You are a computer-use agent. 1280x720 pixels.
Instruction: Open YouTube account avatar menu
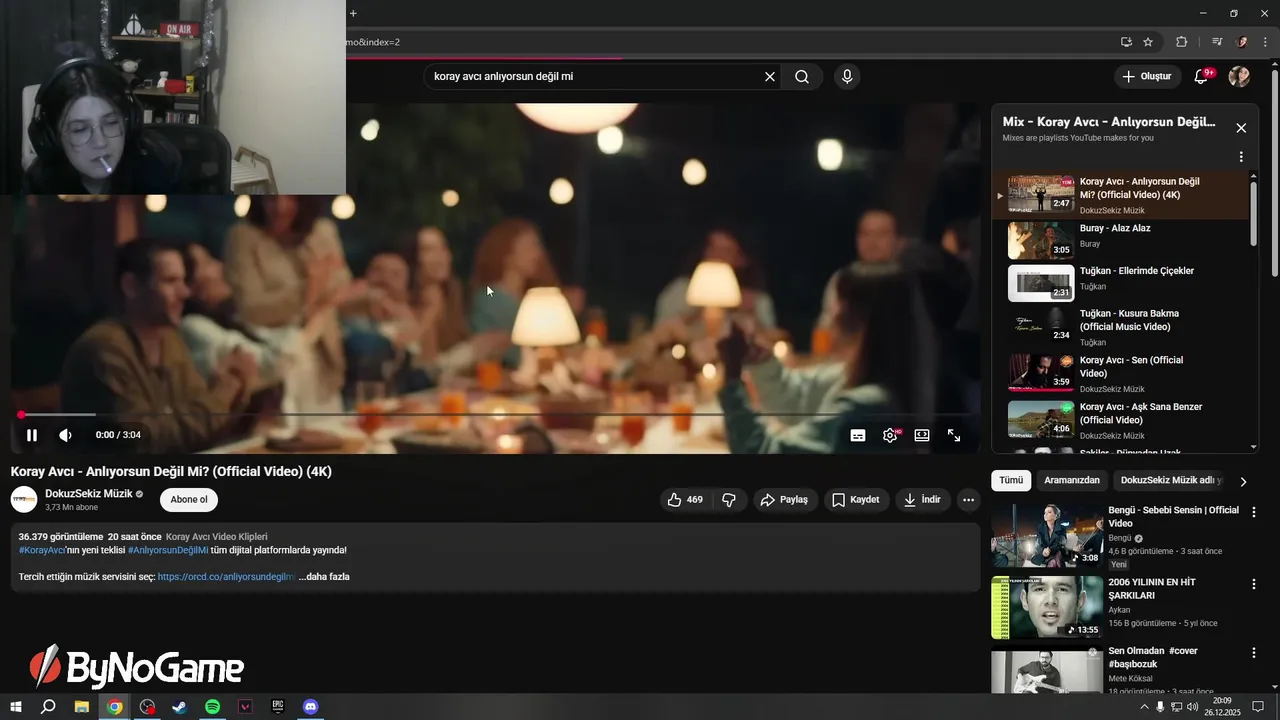pos(1239,77)
